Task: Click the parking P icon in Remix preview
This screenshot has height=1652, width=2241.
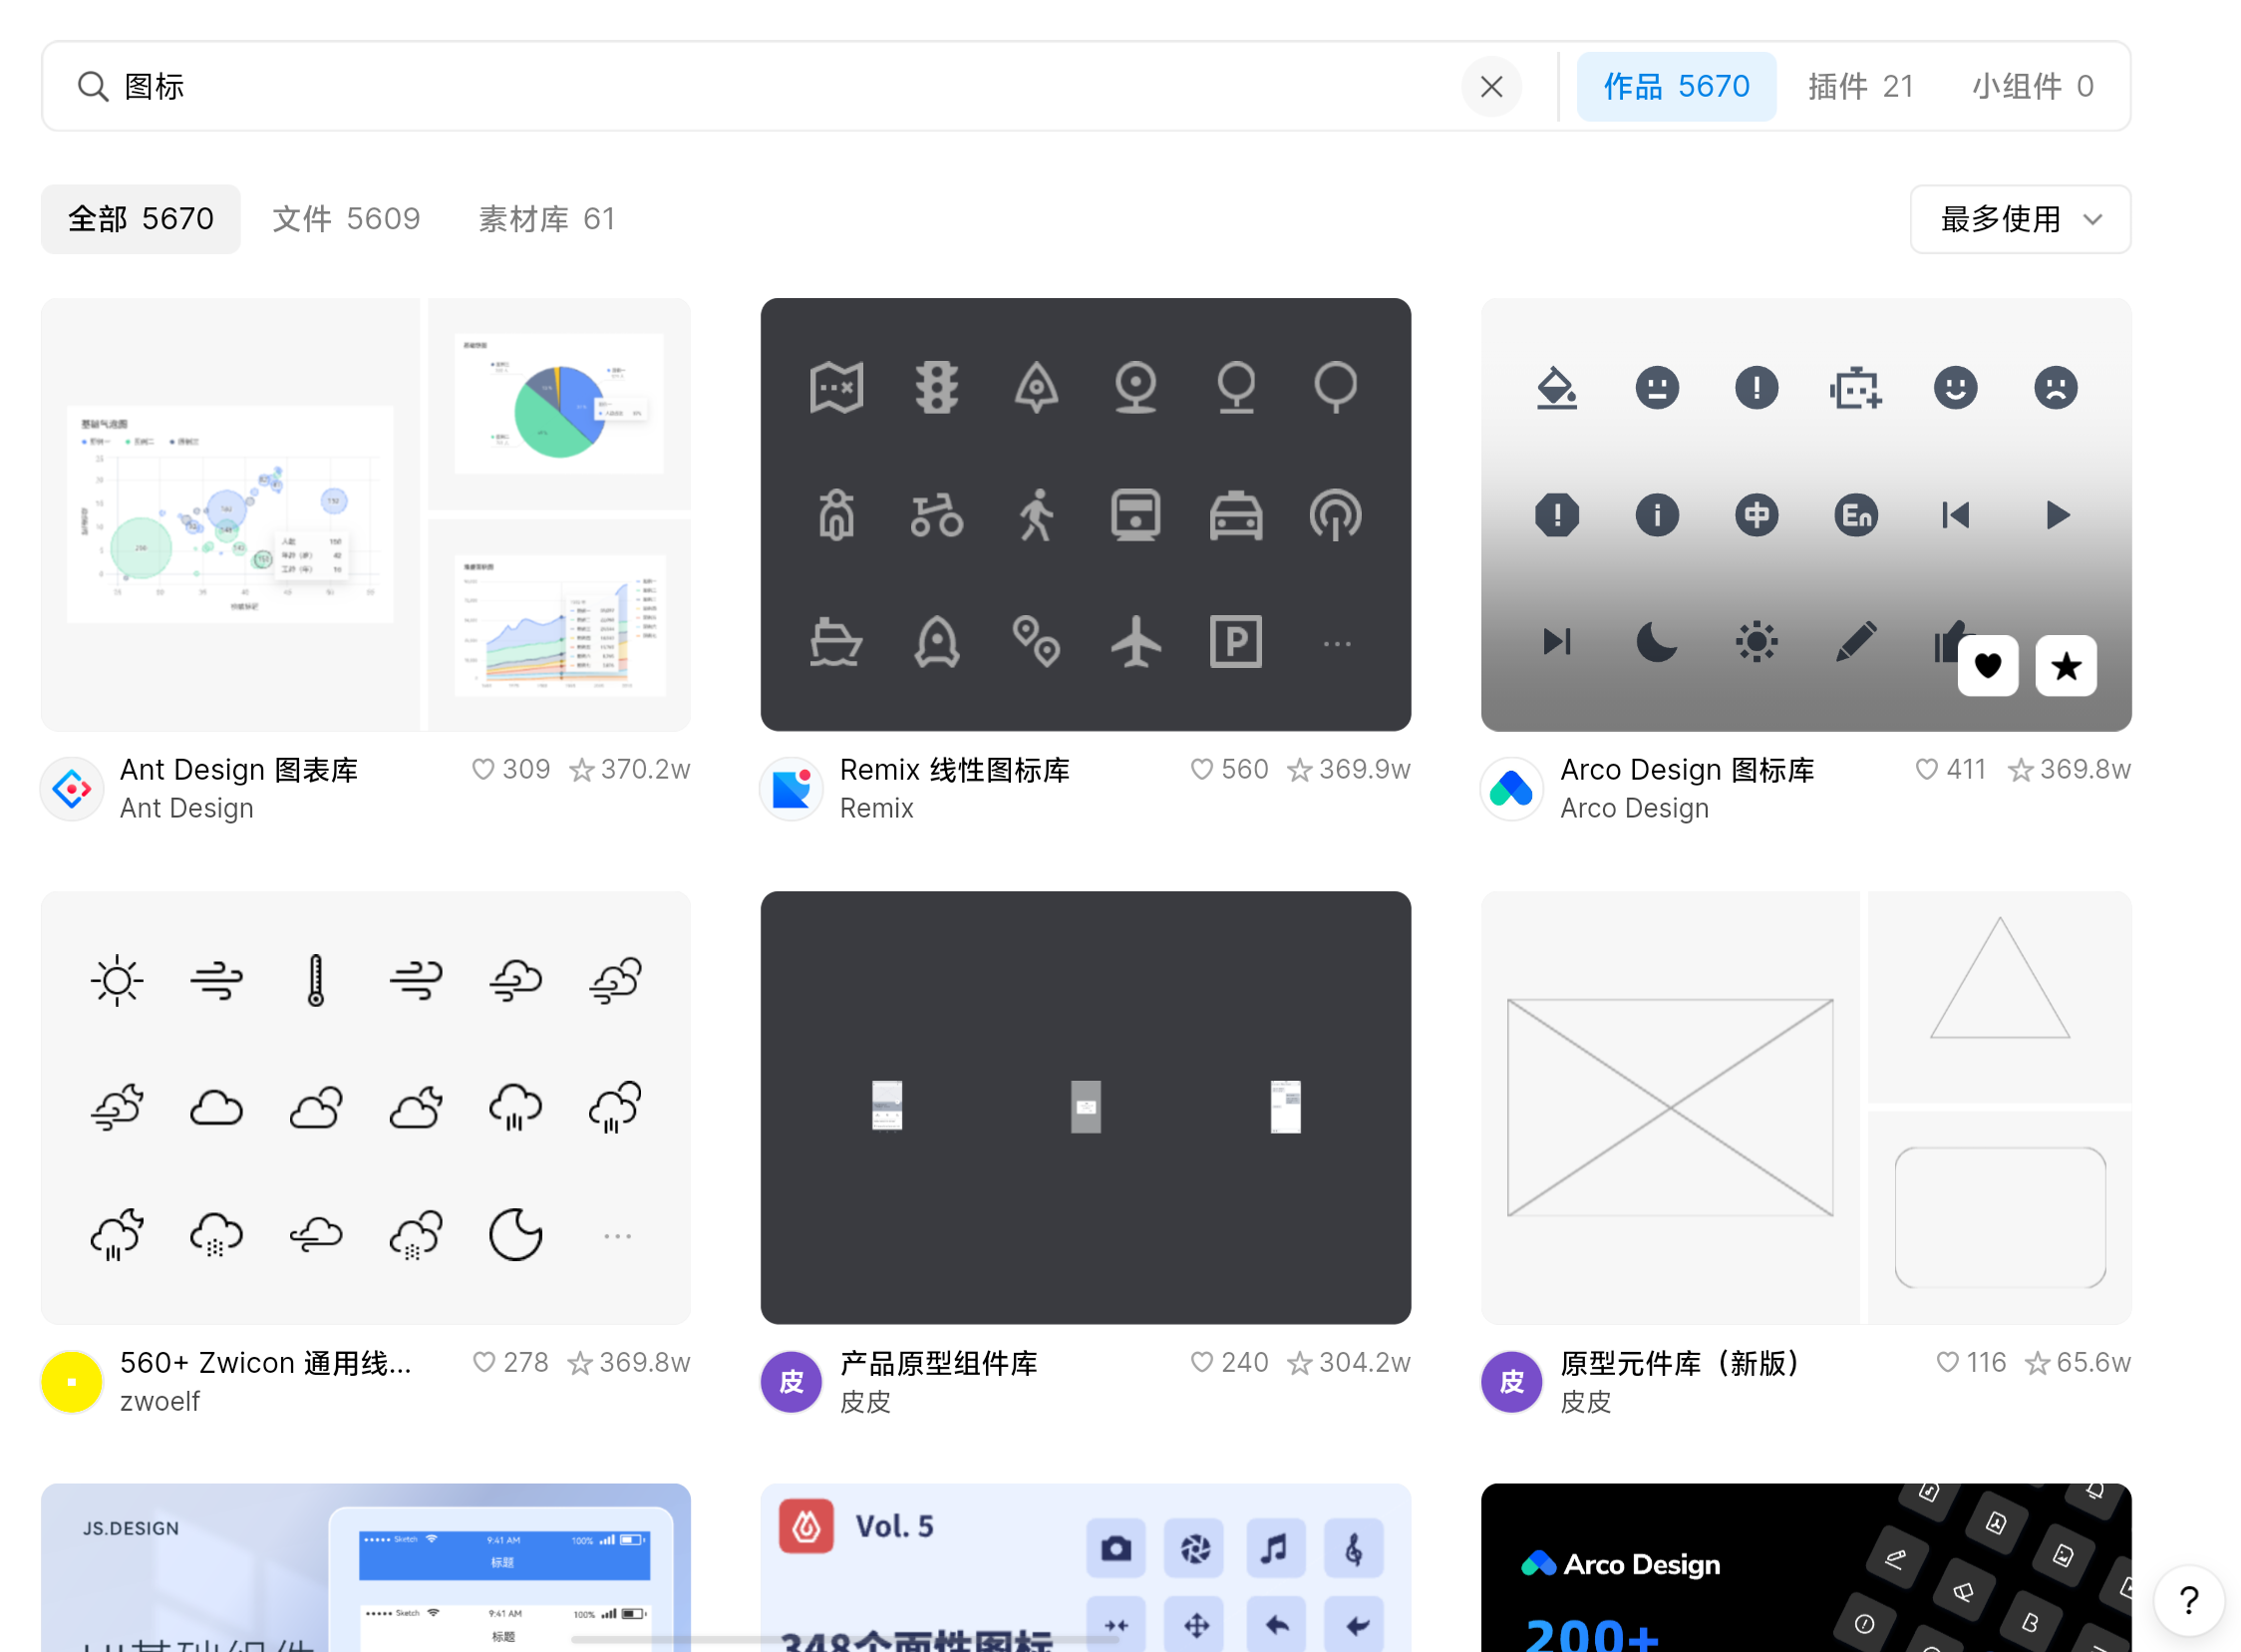Action: point(1236,642)
